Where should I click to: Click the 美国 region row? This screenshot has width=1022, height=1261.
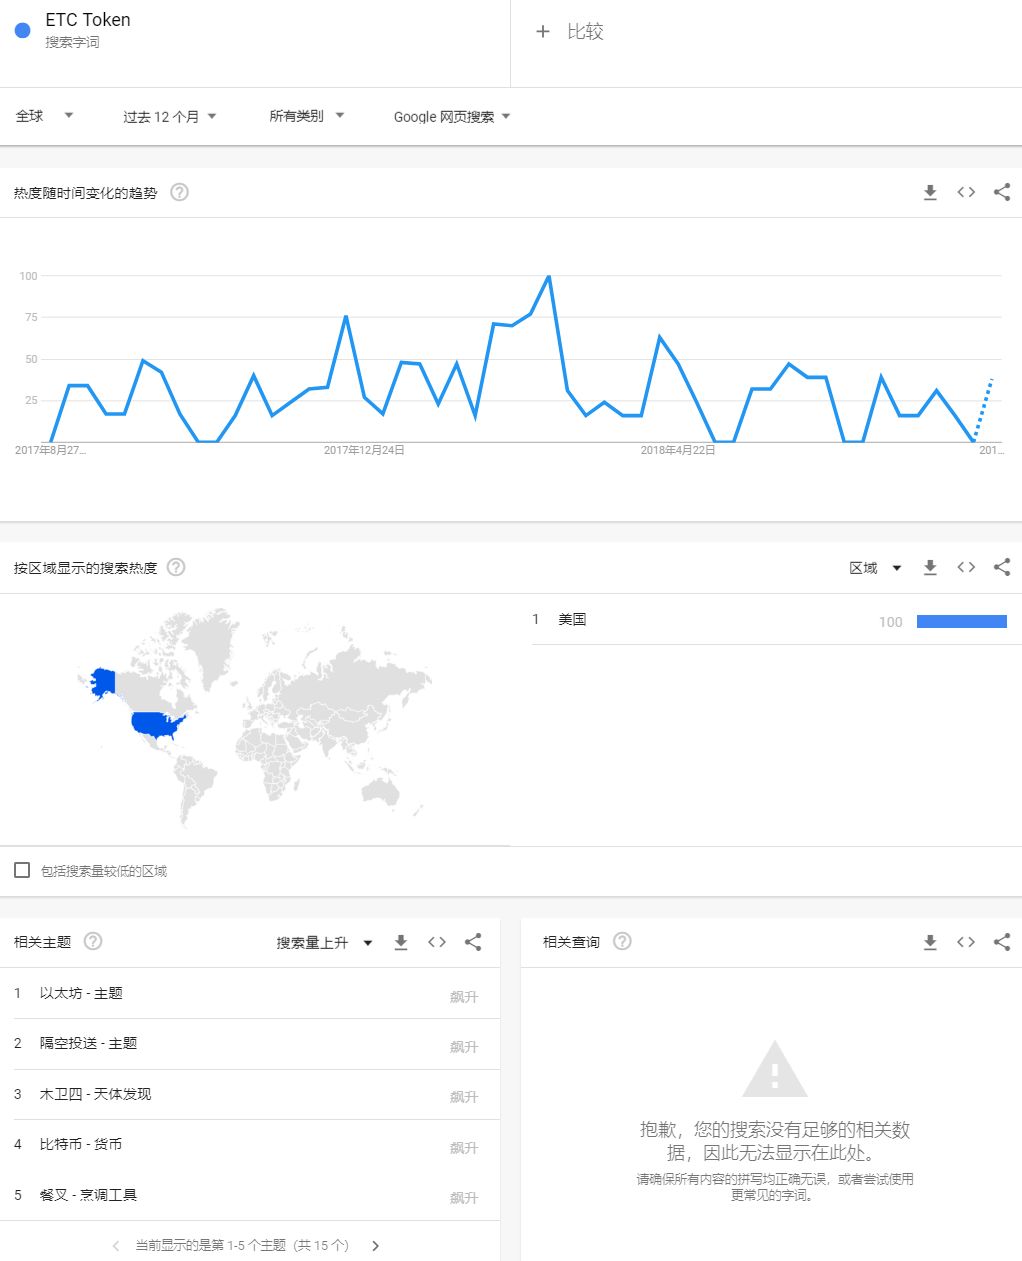click(x=572, y=620)
